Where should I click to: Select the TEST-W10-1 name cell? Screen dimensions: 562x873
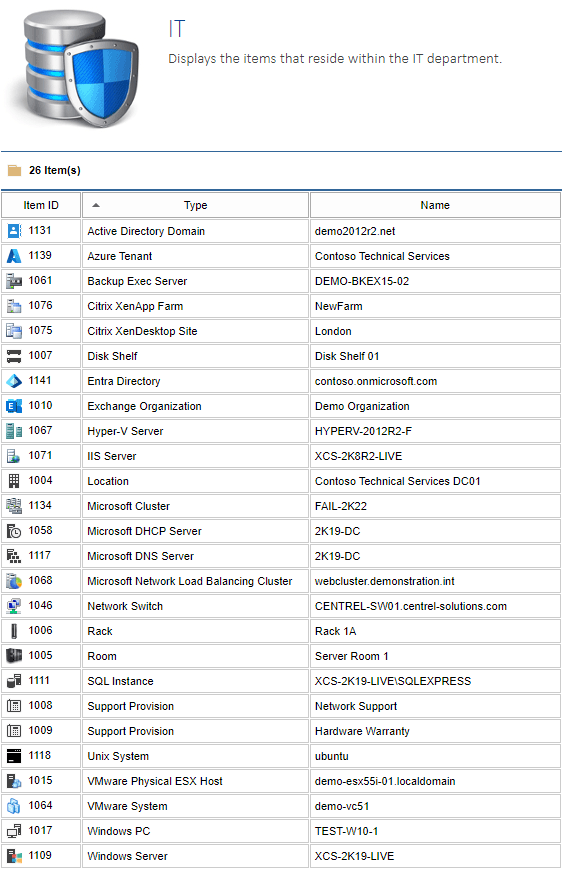point(435,832)
